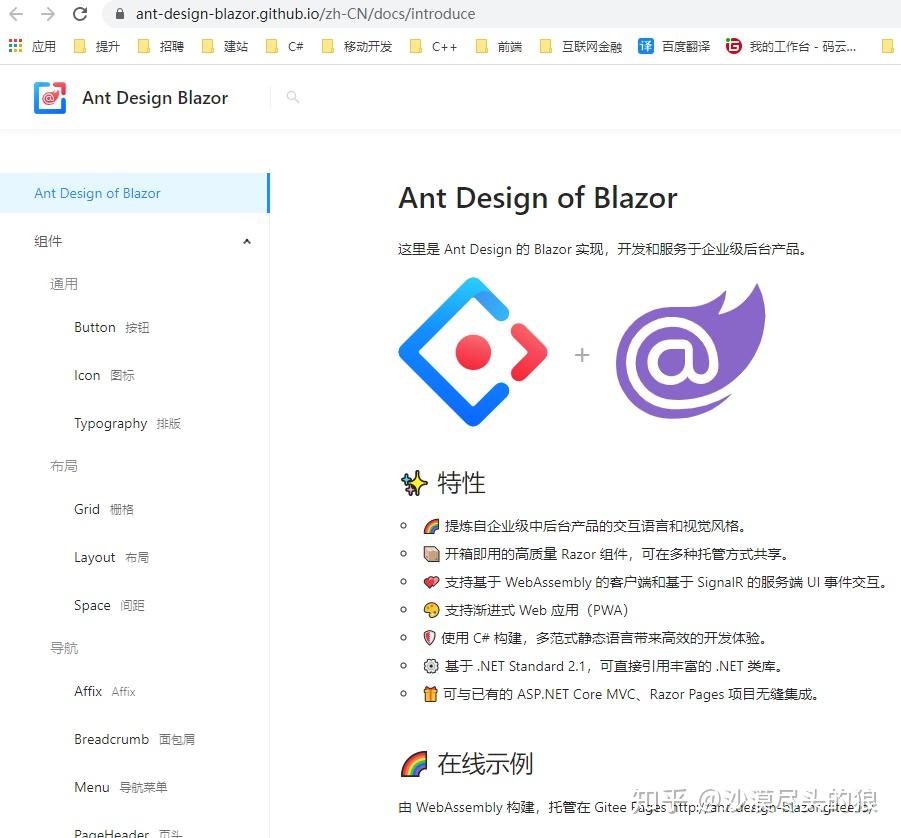Click the Ant Design Blazor logo icon
The width and height of the screenshot is (901, 838).
click(x=51, y=97)
